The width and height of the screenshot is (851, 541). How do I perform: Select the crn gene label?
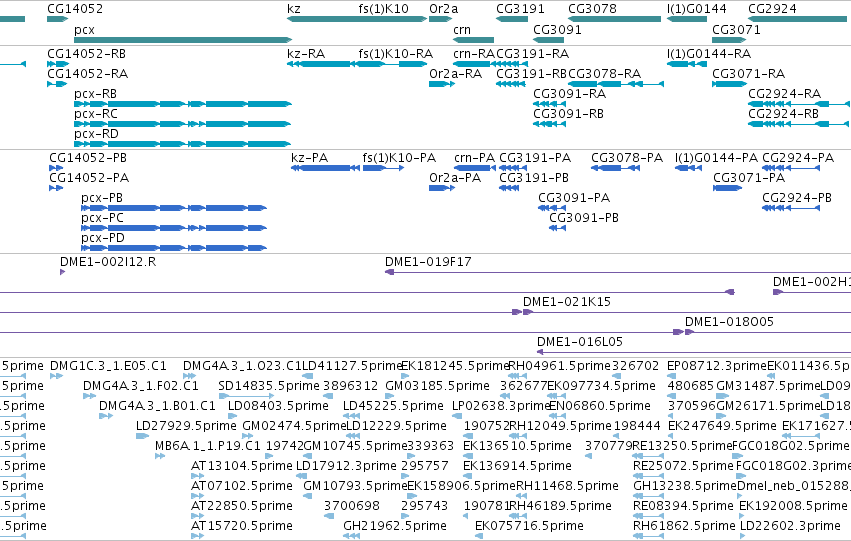pyautogui.click(x=462, y=30)
